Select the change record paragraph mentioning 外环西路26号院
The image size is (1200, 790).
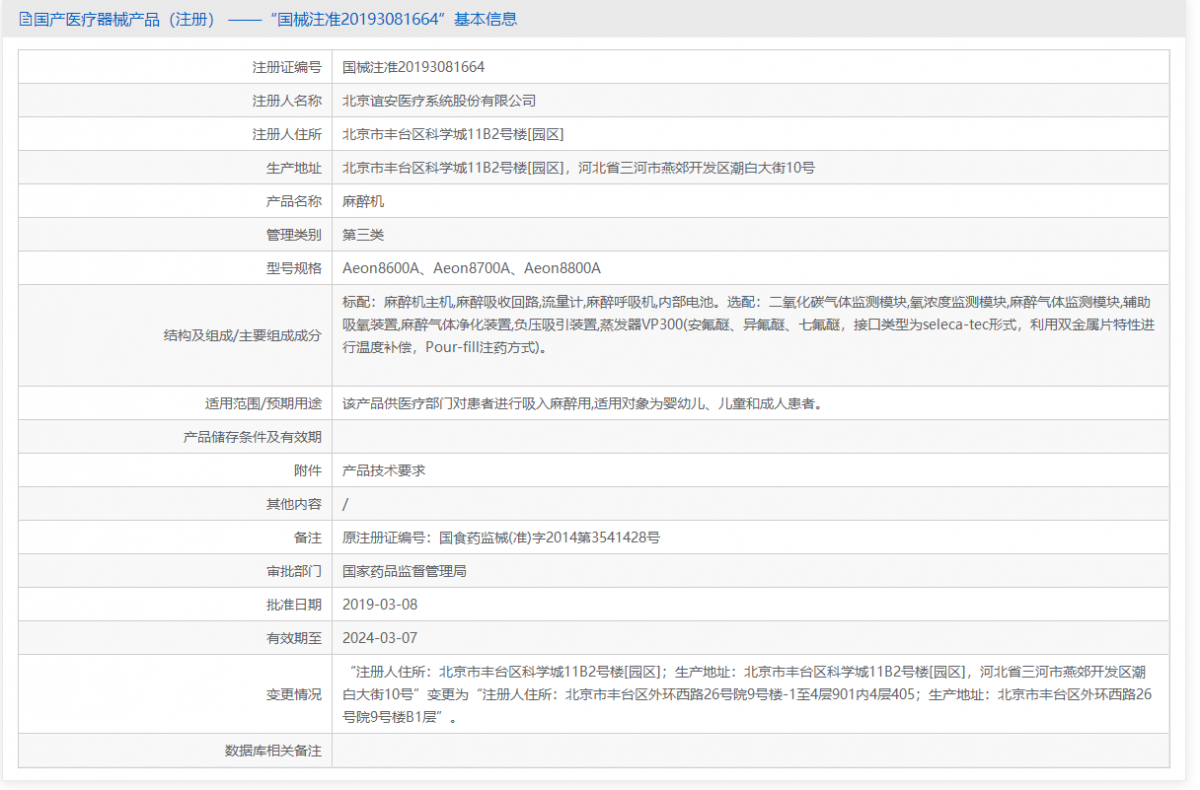(749, 694)
